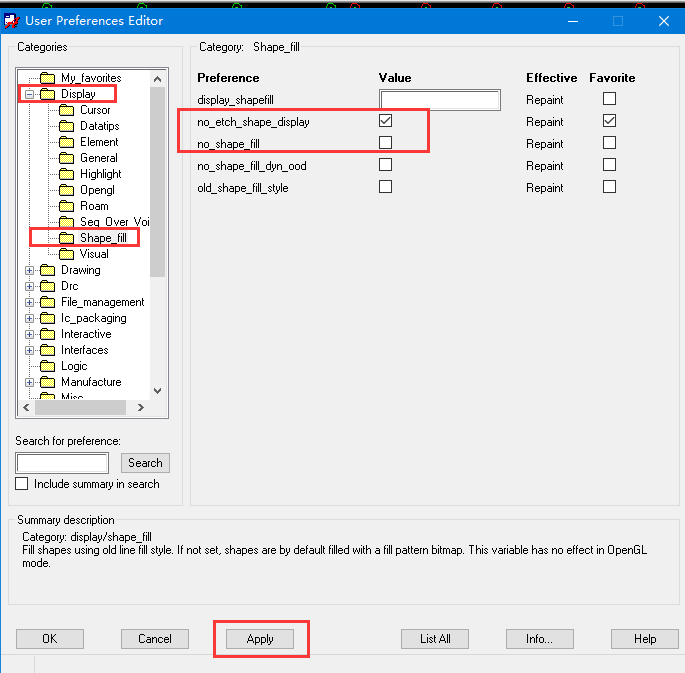Click the File_management folder icon
The height and width of the screenshot is (673, 685).
[x=47, y=302]
